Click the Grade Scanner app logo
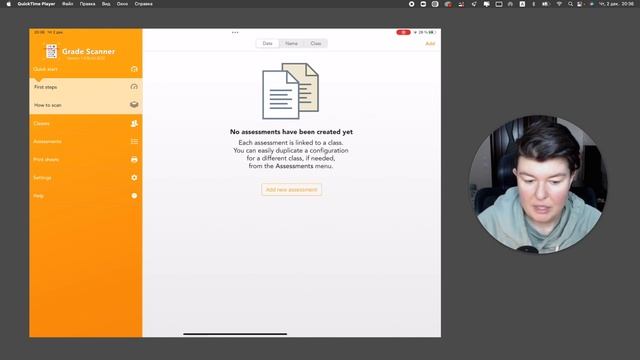640x360 pixels. (x=51, y=51)
